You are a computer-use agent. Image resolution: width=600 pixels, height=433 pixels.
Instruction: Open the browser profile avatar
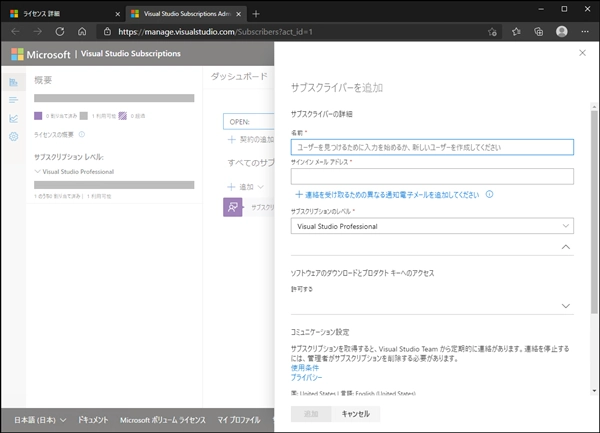coord(562,32)
